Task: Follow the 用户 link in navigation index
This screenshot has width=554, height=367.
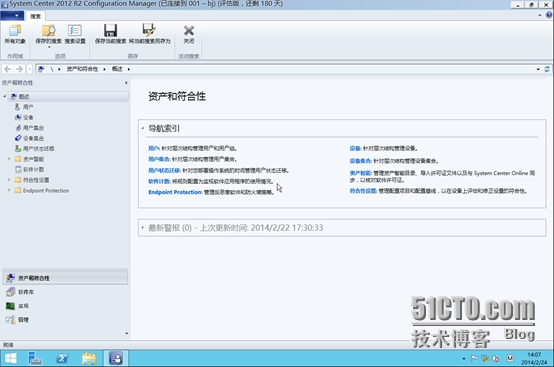Action: tap(154, 148)
